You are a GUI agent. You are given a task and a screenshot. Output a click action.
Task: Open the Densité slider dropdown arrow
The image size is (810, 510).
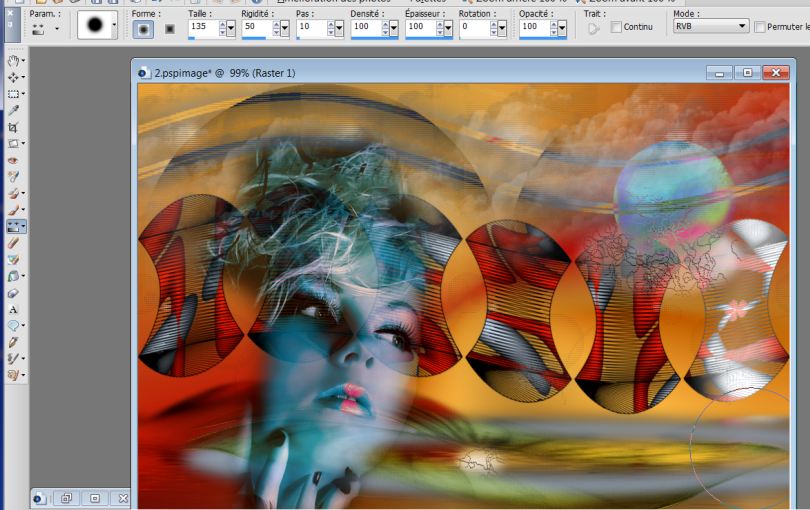[394, 28]
